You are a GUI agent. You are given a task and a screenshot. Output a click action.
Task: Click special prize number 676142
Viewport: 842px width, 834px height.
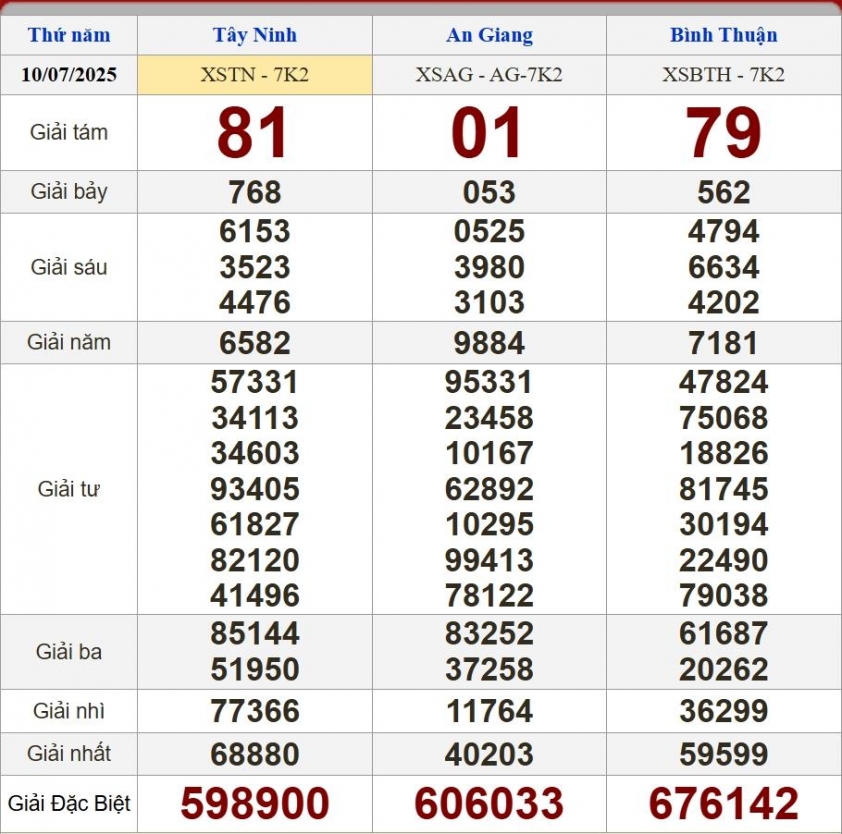tap(723, 804)
